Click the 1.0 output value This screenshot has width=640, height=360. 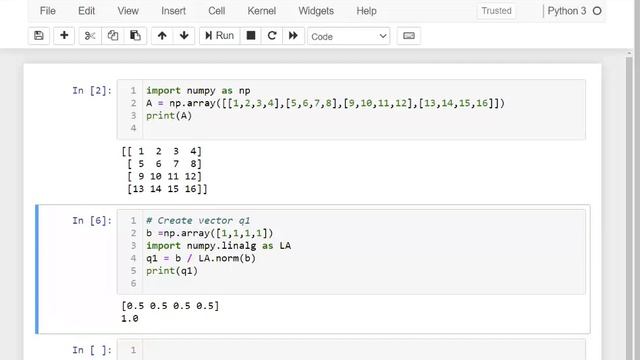pyautogui.click(x=130, y=318)
